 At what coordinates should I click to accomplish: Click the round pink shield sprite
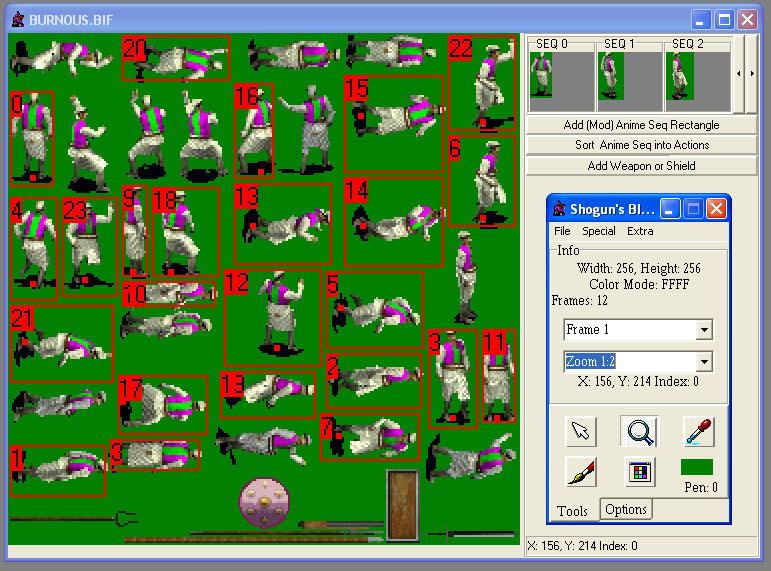point(264,503)
